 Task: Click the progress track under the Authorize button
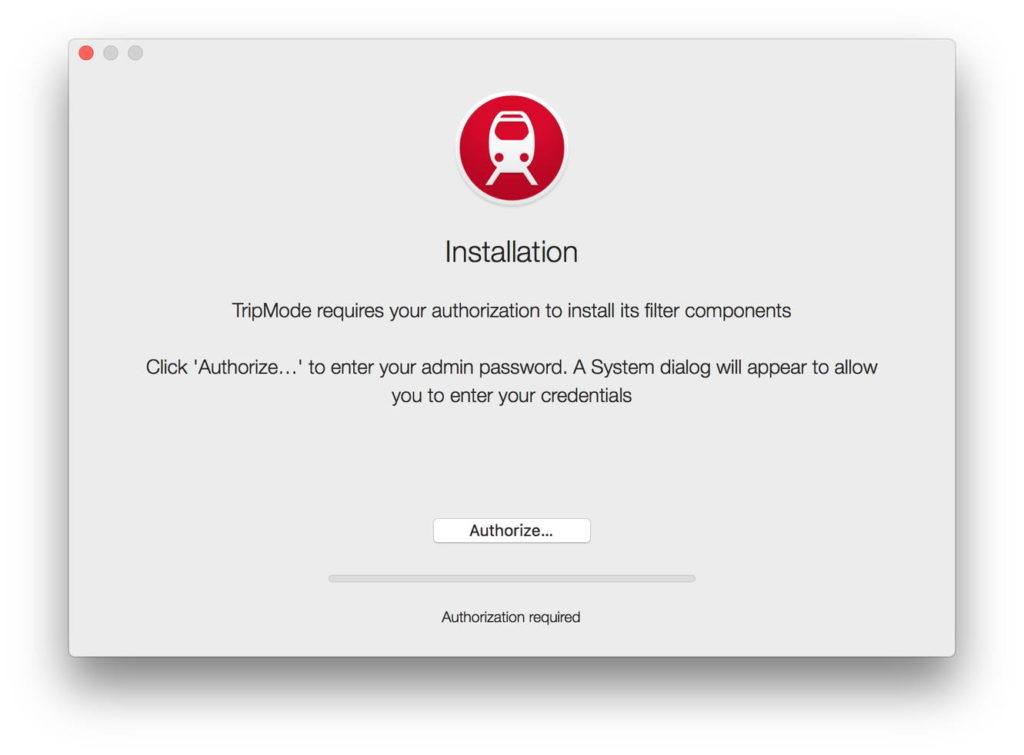[x=511, y=579]
